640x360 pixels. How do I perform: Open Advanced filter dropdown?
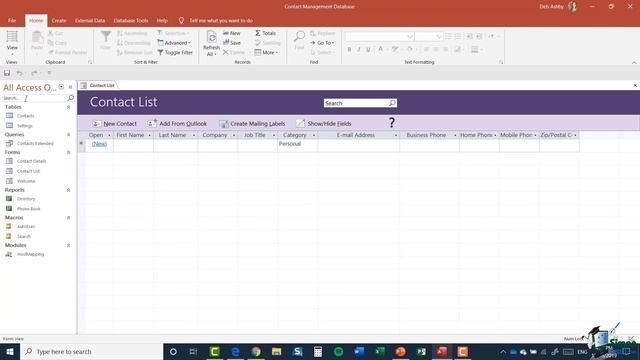click(174, 43)
